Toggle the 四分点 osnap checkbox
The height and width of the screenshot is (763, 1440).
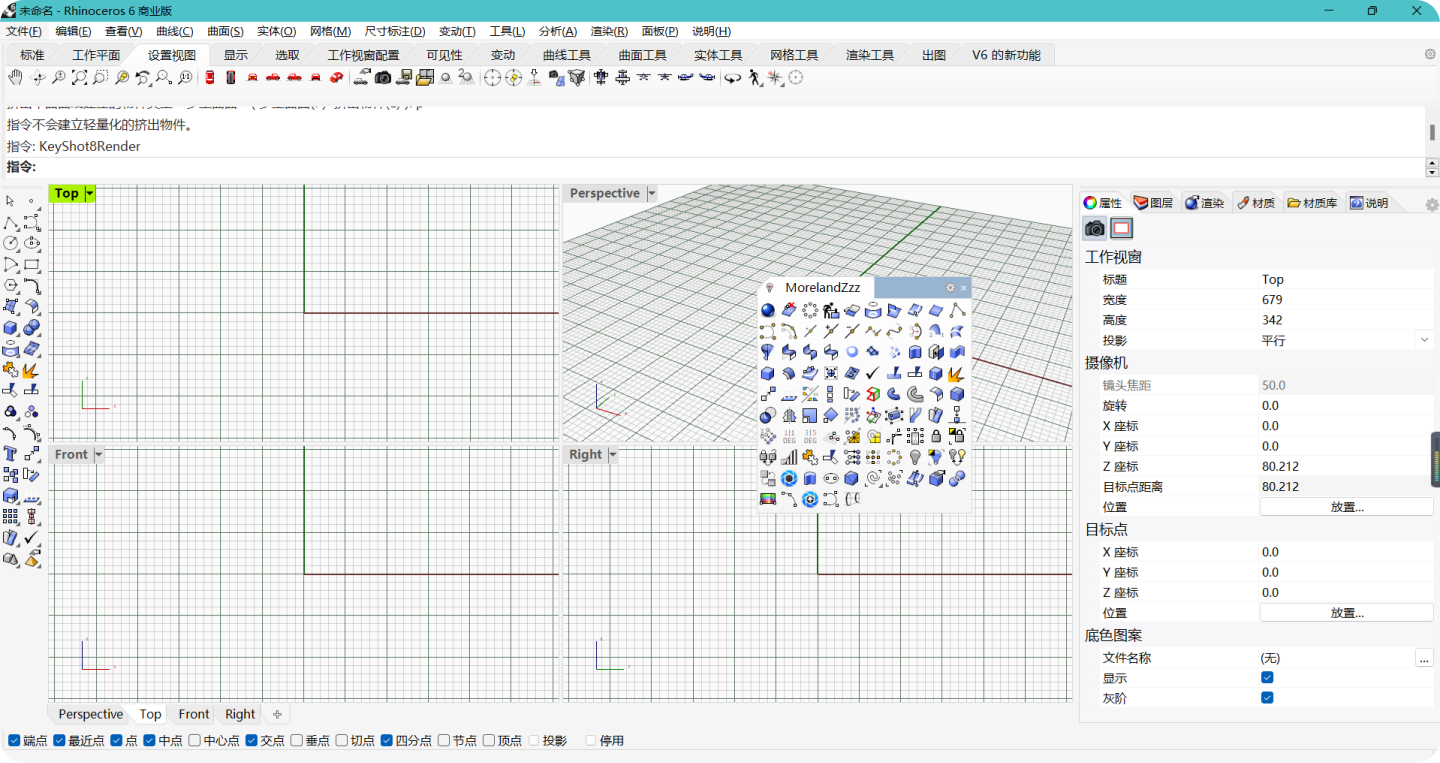click(x=386, y=741)
